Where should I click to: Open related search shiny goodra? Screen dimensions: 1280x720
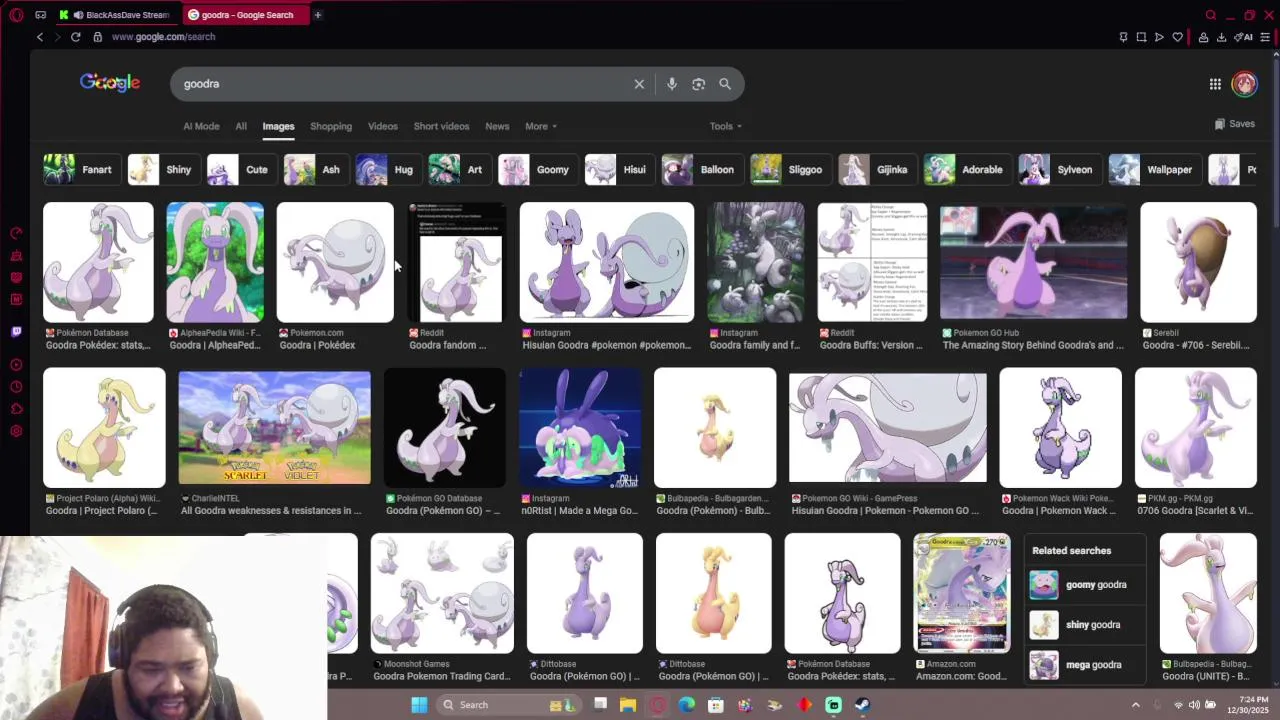click(x=1086, y=625)
